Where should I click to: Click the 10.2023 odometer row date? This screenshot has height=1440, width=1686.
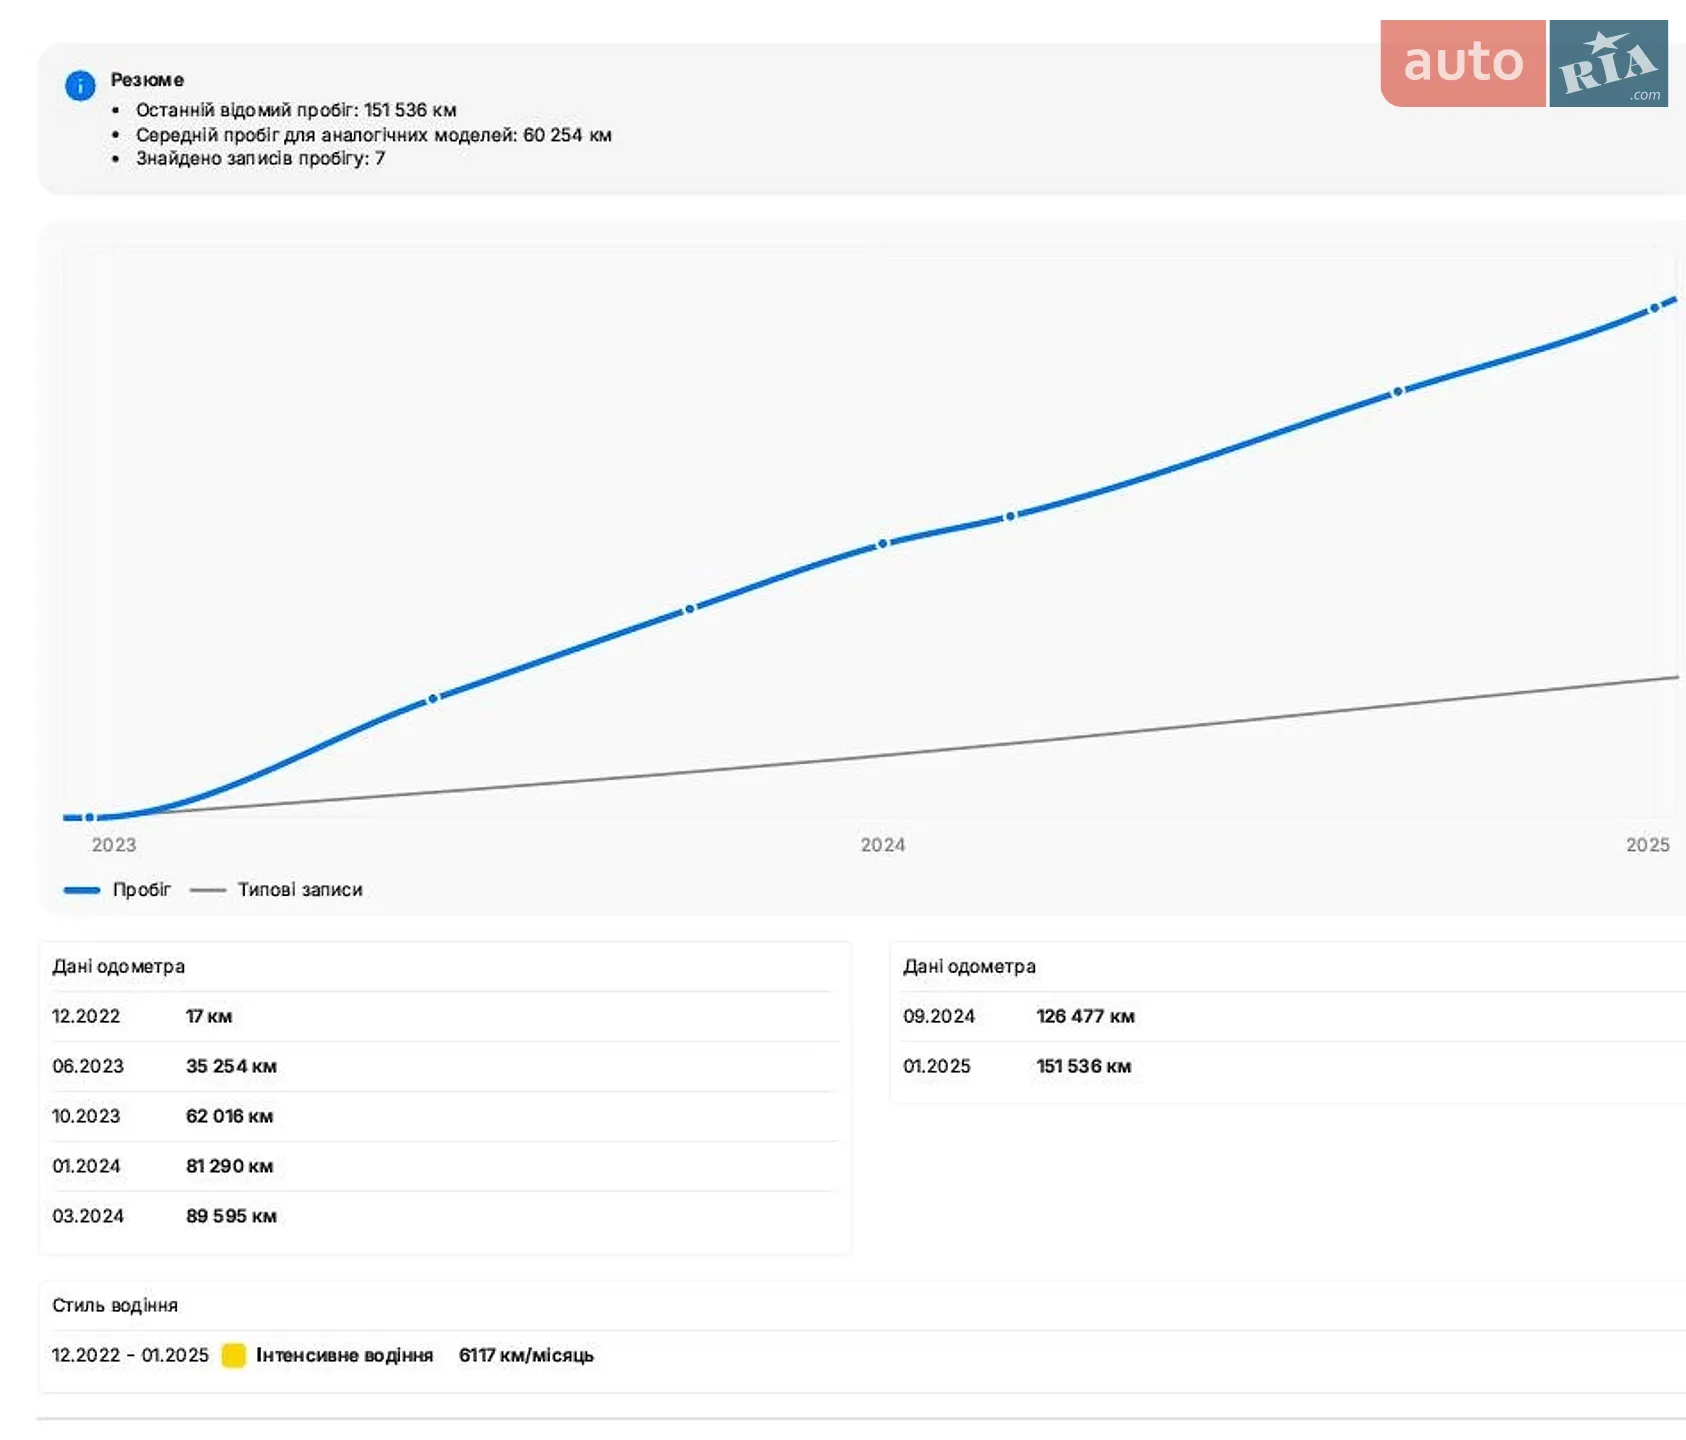click(x=86, y=1116)
